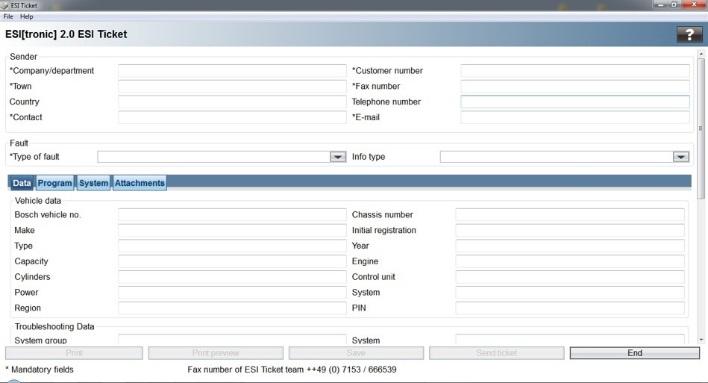Focus the PIN input field

pyautogui.click(x=570, y=308)
